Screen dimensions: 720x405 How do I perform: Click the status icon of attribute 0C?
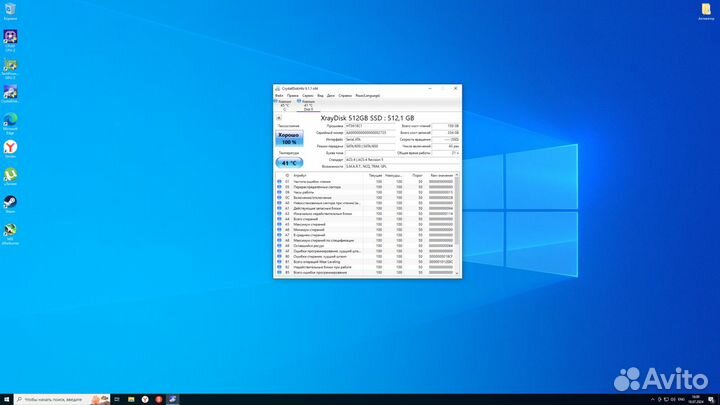(279, 197)
